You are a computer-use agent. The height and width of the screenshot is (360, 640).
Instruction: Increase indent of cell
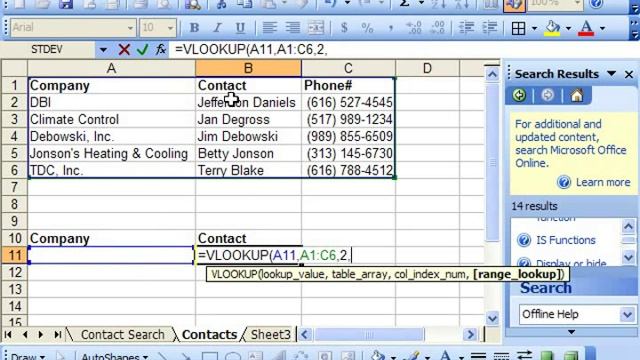pyautogui.click(x=489, y=28)
